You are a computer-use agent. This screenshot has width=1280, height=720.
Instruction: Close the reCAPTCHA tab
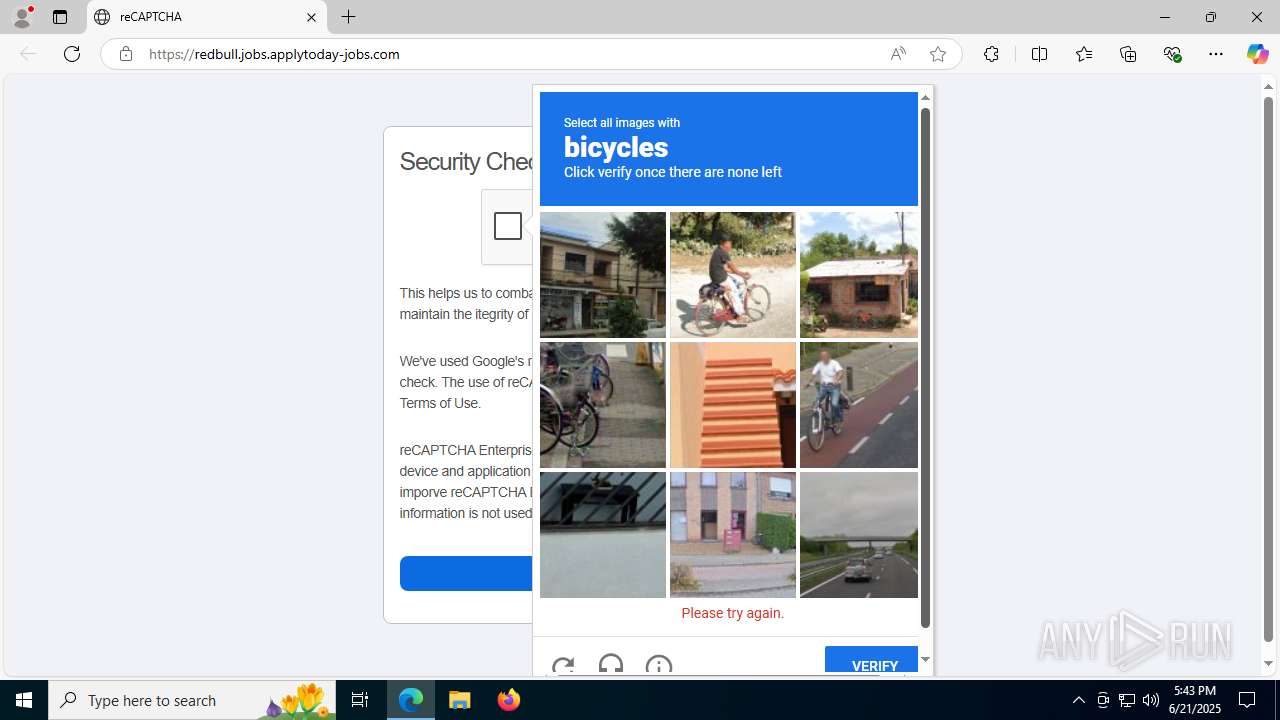coord(311,17)
